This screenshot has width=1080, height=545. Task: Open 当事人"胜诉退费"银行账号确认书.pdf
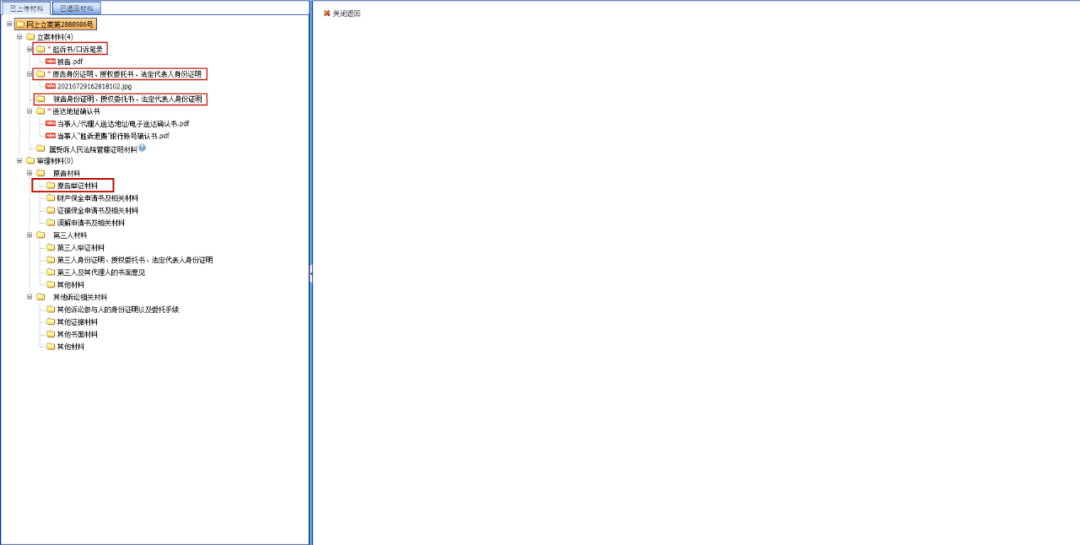tap(114, 136)
